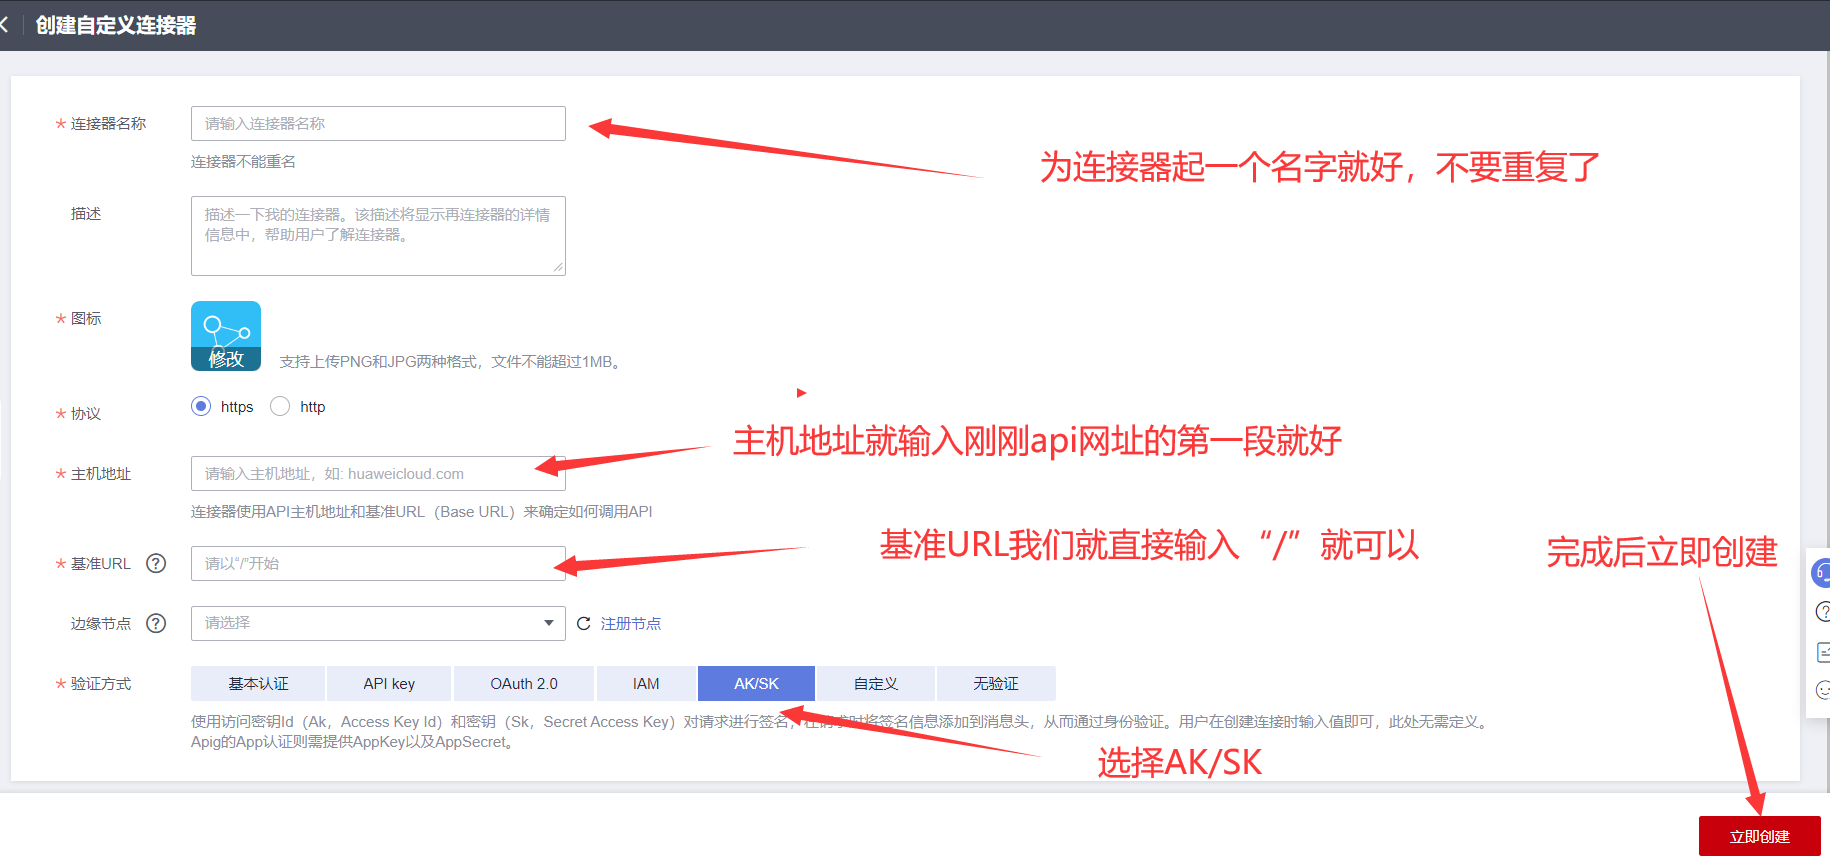Click the text about PNG and JPG upload formats
1830x859 pixels.
pyautogui.click(x=452, y=361)
